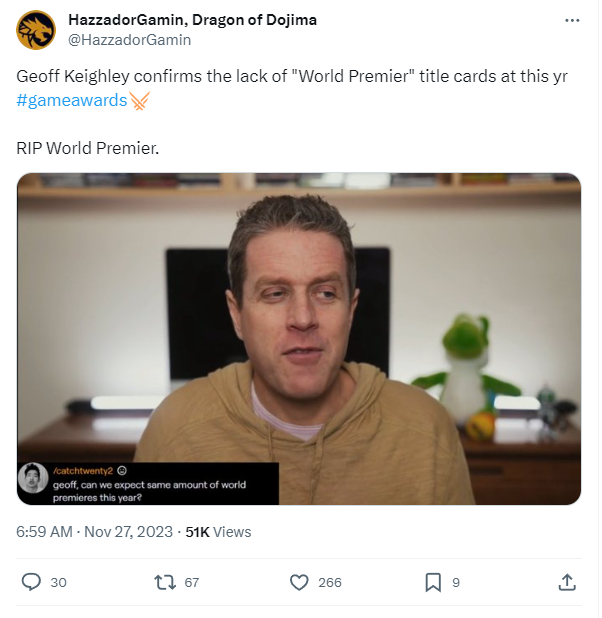Viewport: 602px width, 618px height.
Task: Click the 30 replies count
Action: (x=58, y=583)
